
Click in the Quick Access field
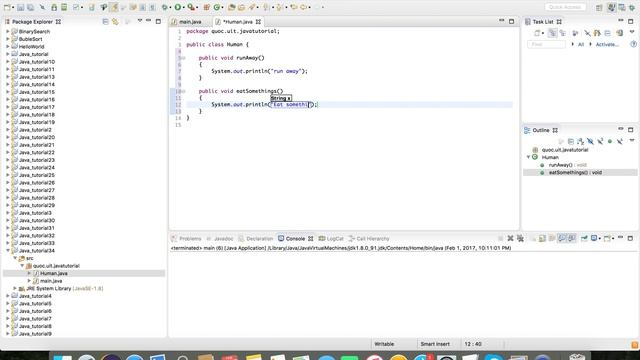tap(565, 7)
